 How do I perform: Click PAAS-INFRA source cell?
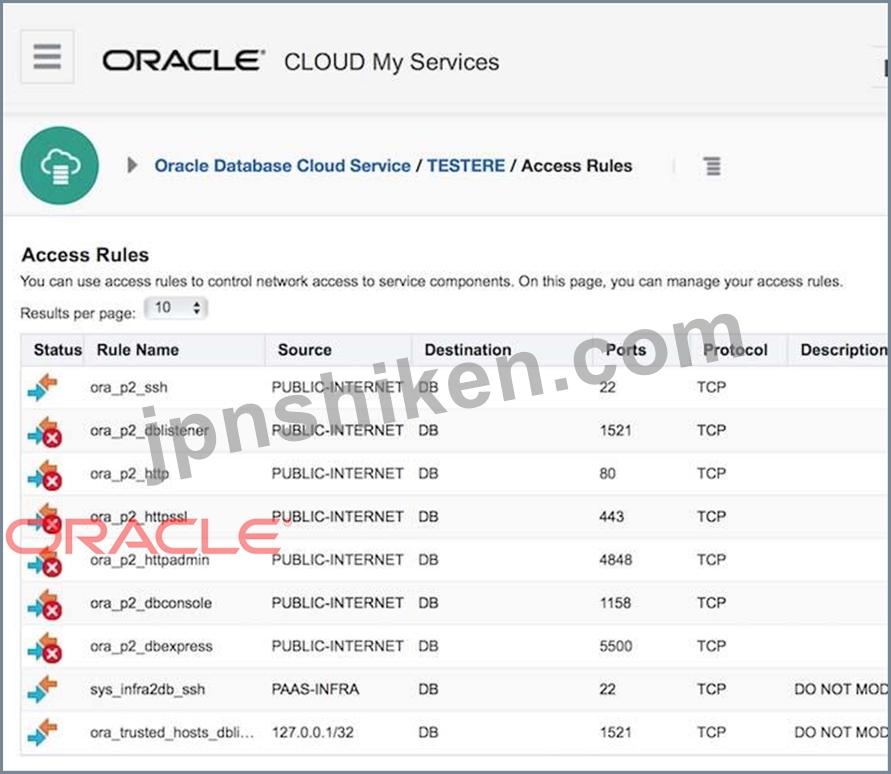[315, 689]
